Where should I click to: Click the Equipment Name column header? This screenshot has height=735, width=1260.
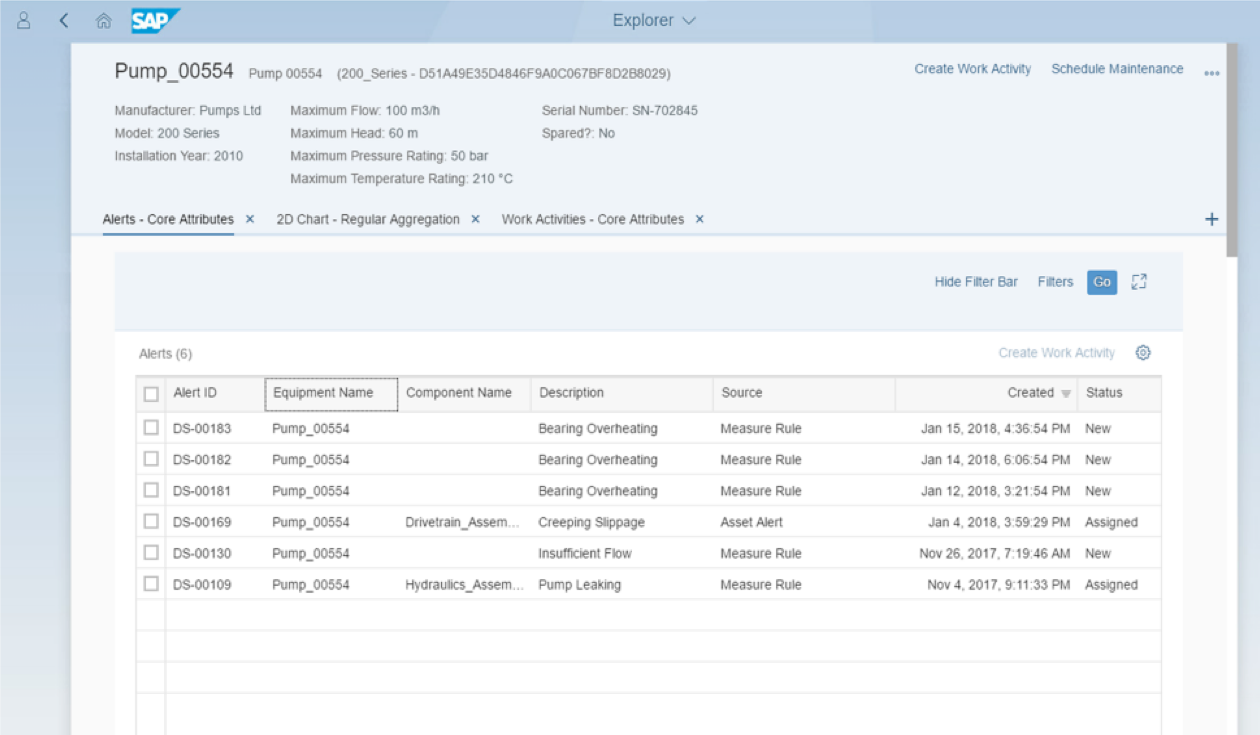[x=331, y=393]
